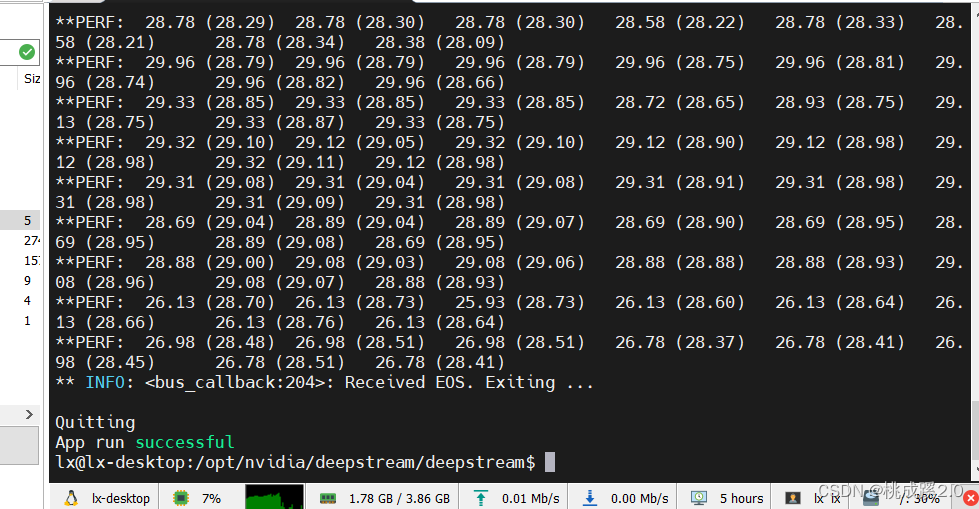The image size is (979, 509).
Task: Click the lx-desktop hostname label
Action: [121, 498]
